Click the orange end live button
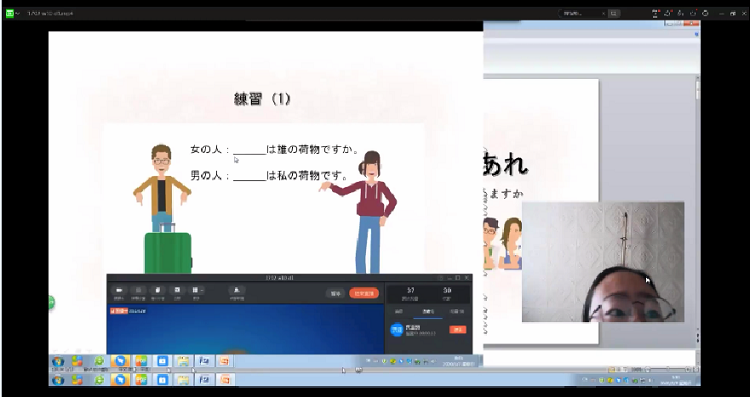The image size is (750, 397). click(364, 293)
